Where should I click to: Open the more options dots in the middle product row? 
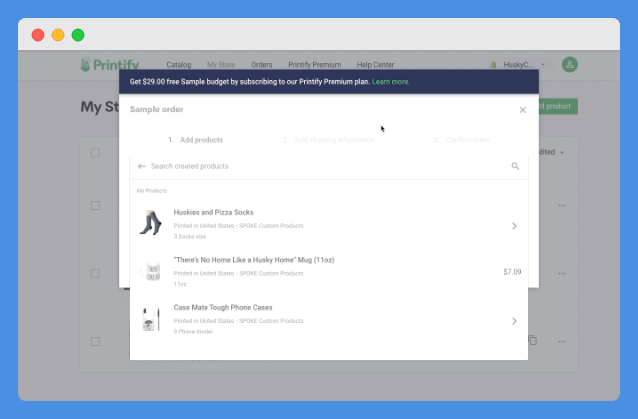(562, 273)
